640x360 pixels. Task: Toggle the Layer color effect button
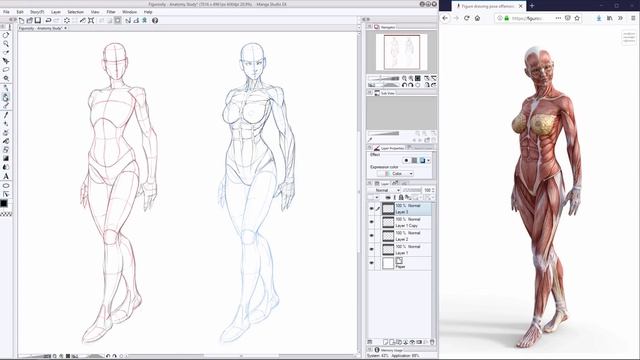coord(422,160)
